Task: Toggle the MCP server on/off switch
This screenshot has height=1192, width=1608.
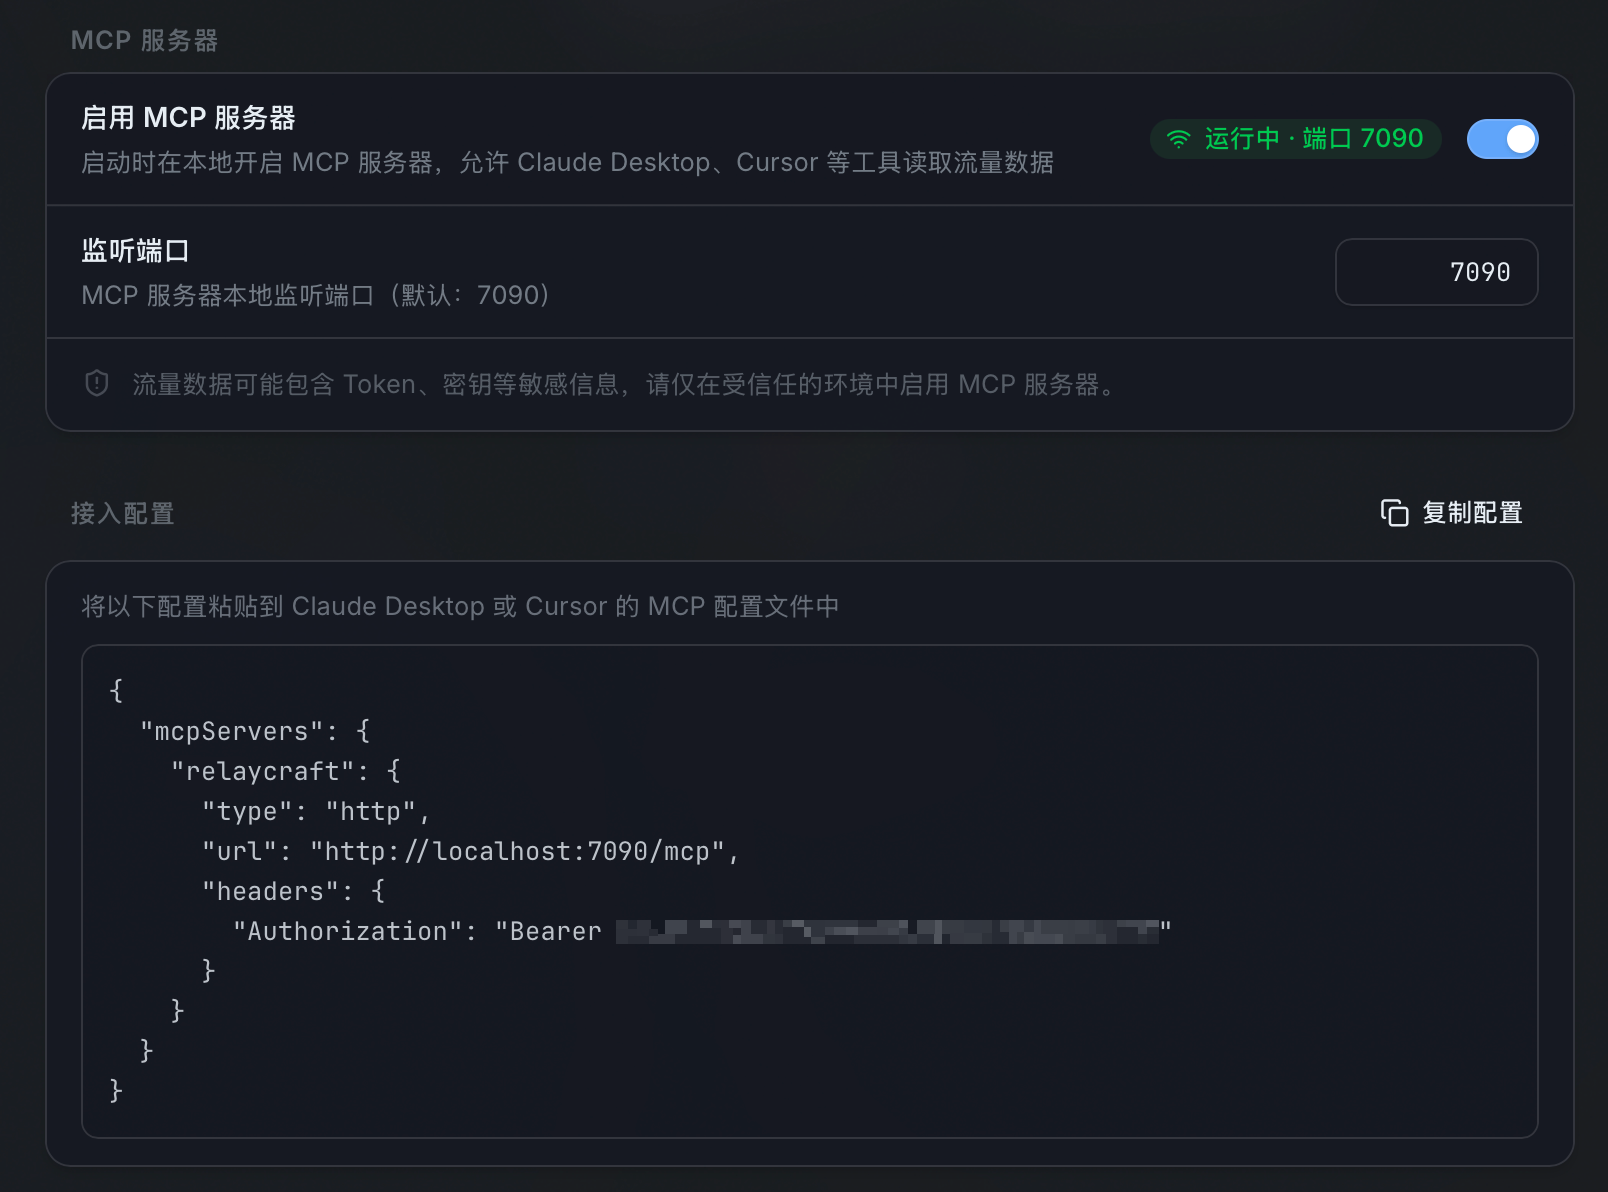Action: (1503, 139)
